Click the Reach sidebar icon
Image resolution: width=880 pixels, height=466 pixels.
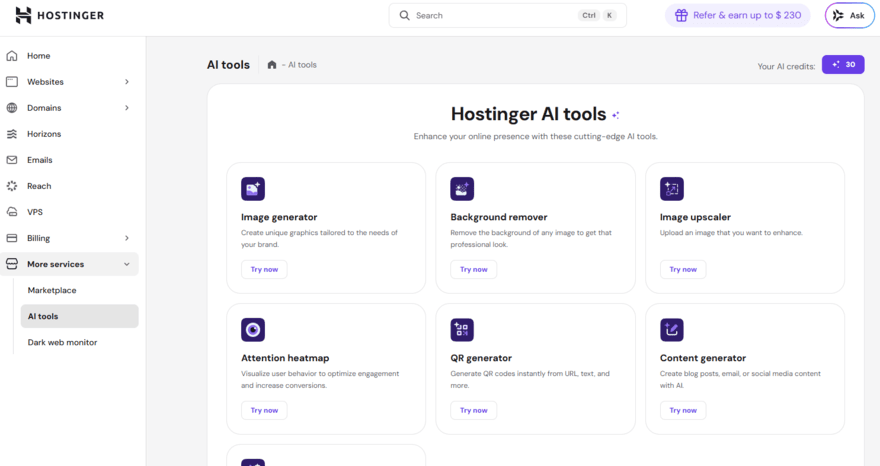[x=12, y=186]
